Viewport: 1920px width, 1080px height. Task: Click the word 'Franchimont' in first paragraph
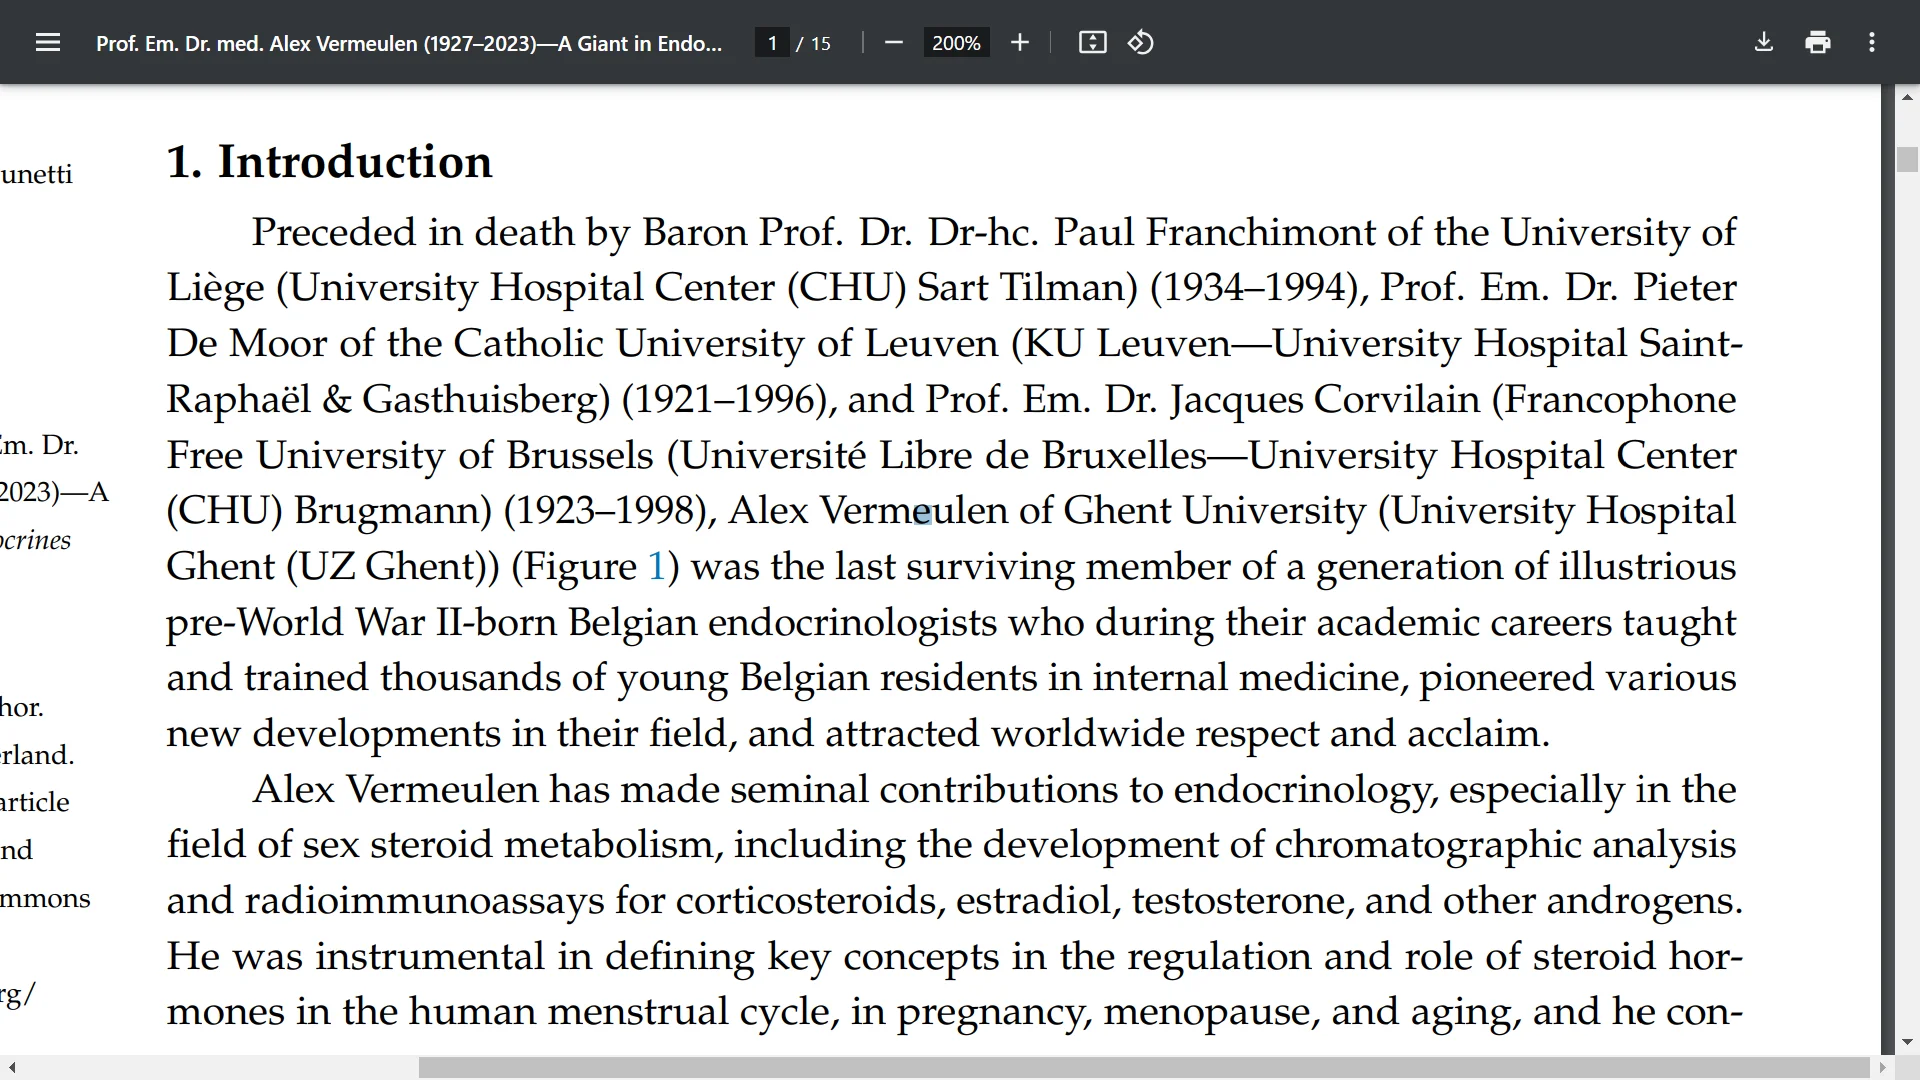(x=1259, y=232)
